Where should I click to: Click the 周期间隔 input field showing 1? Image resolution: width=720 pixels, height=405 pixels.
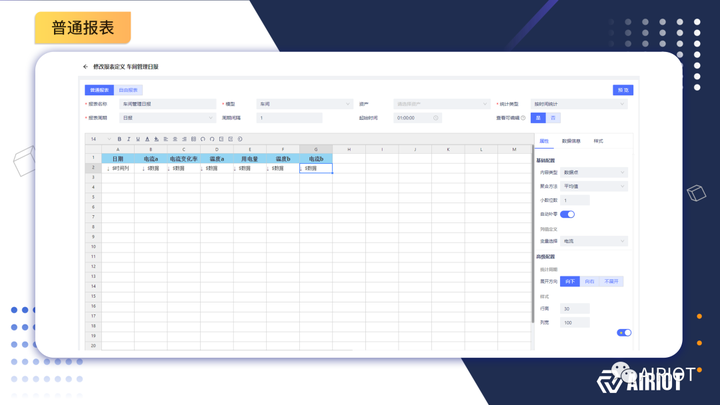289,118
